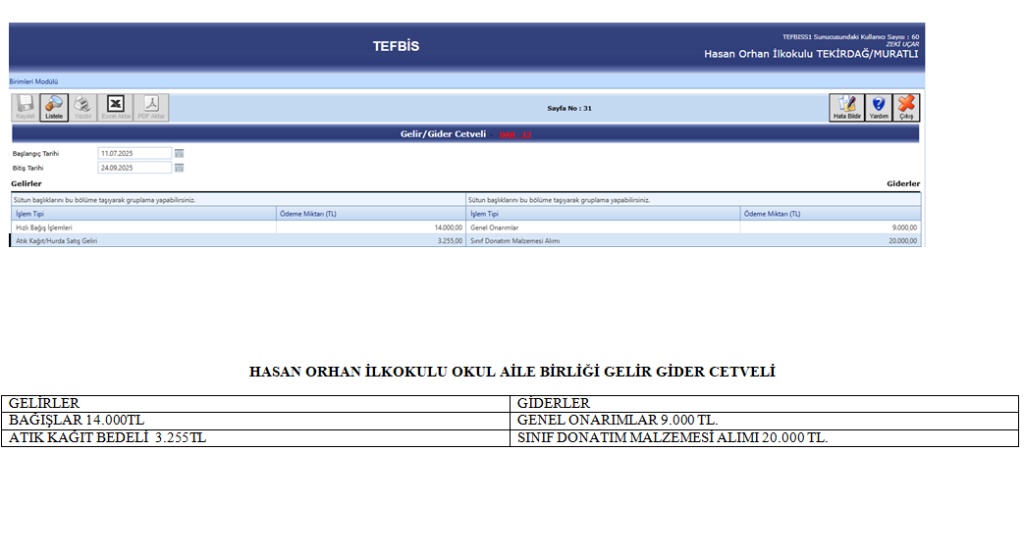Click the Bitiş Tarihi date field
Image resolution: width=1024 pixels, height=553 pixels.
click(x=134, y=168)
